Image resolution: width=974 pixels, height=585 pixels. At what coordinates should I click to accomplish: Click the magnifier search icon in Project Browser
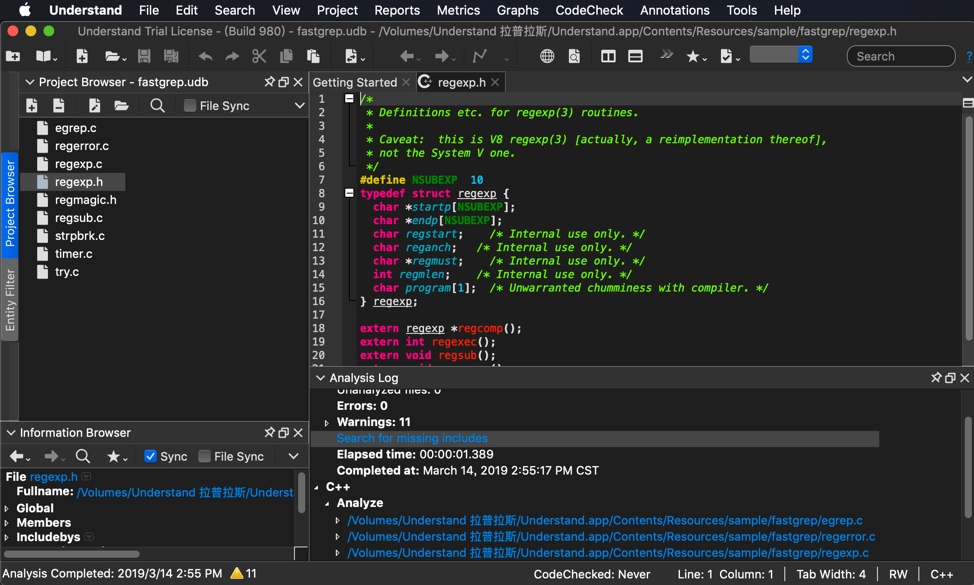coord(157,106)
